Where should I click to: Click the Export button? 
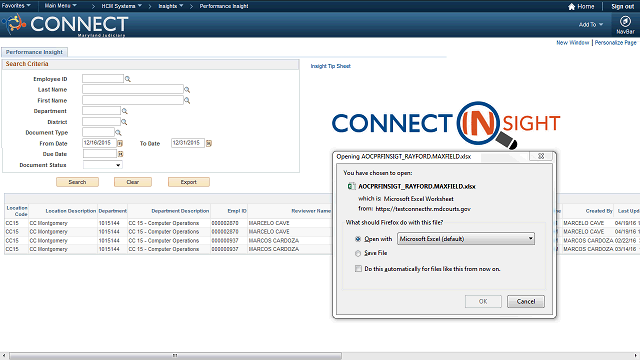coord(189,182)
